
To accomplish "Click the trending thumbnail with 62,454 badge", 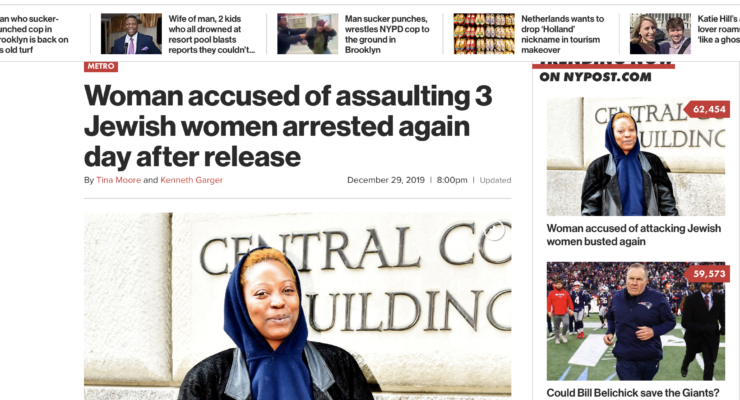I will pos(636,157).
